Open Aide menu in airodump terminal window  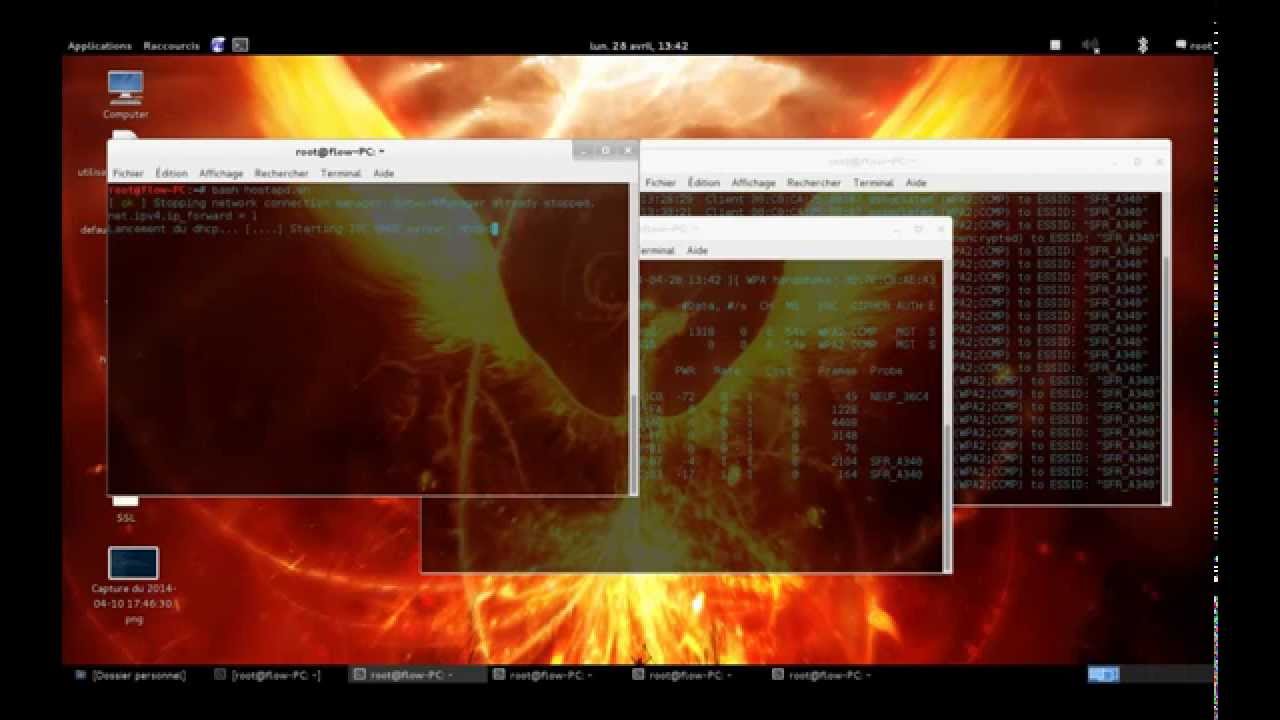tap(697, 250)
